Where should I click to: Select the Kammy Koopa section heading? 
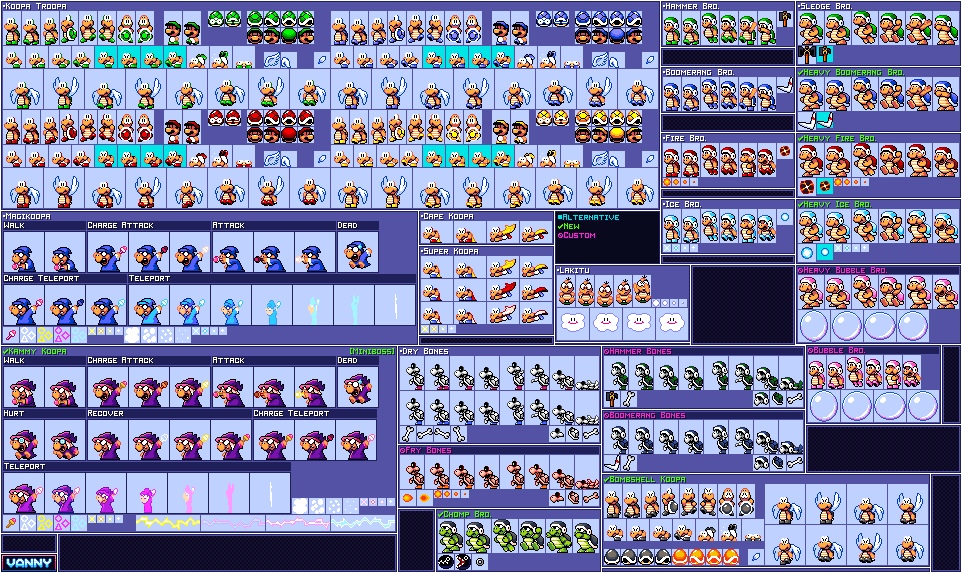[36, 352]
